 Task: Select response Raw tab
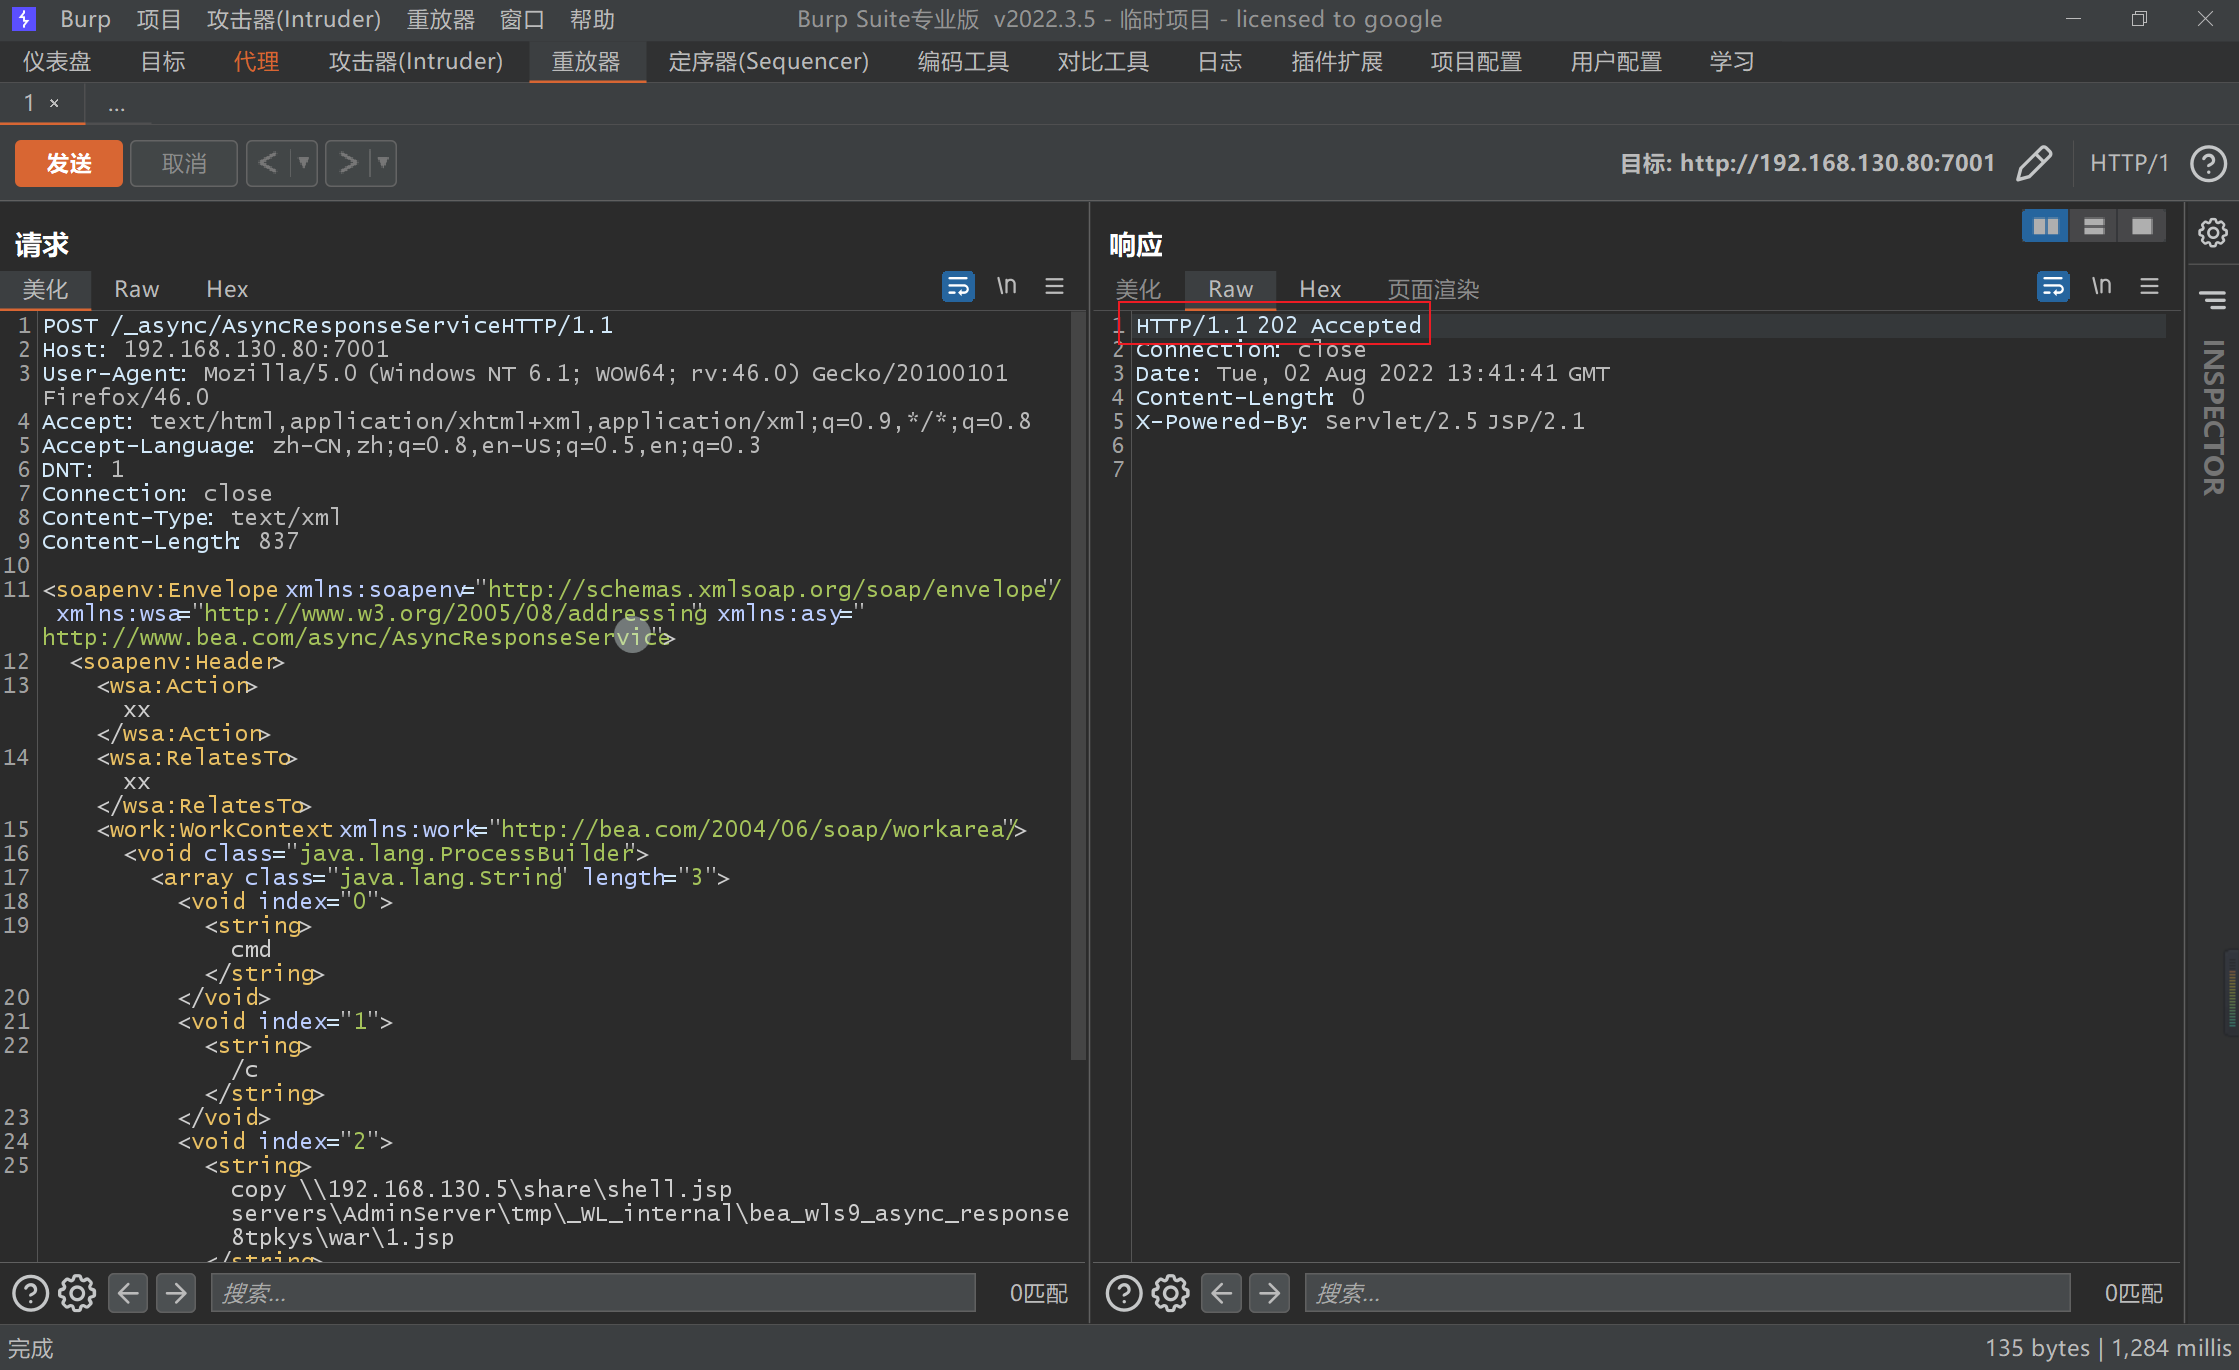click(1230, 289)
